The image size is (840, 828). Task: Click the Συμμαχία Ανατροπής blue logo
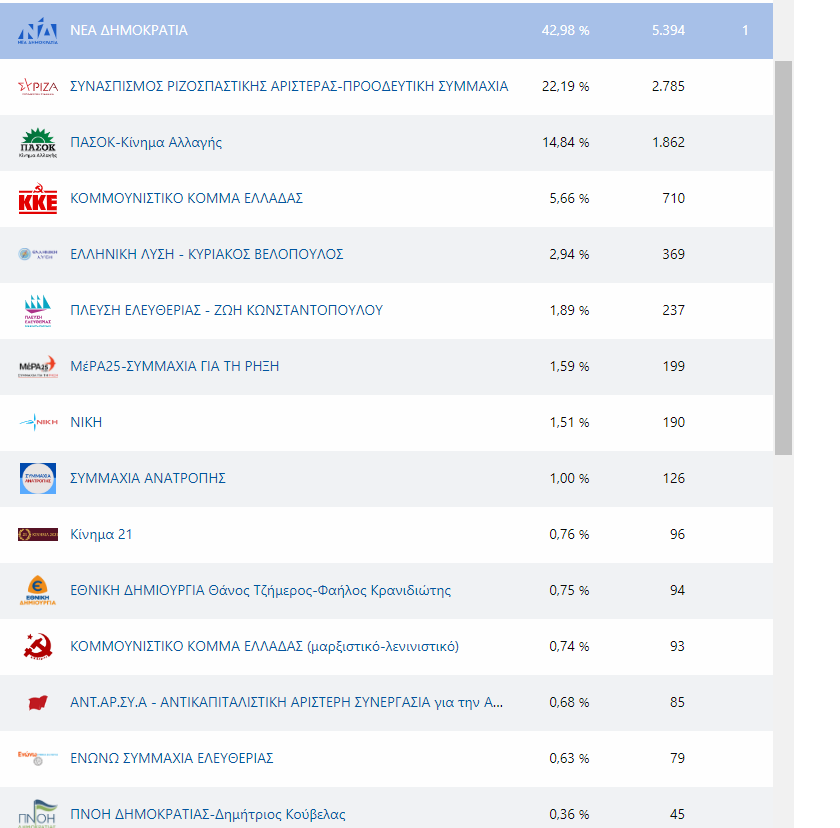pyautogui.click(x=38, y=479)
